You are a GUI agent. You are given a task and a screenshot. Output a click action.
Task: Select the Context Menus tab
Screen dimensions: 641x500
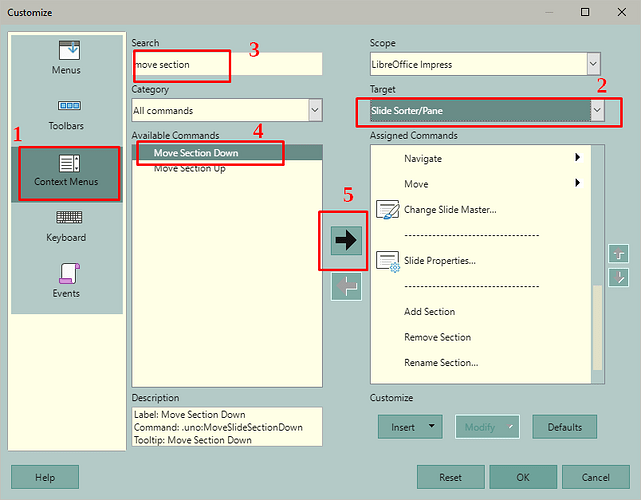coord(66,174)
